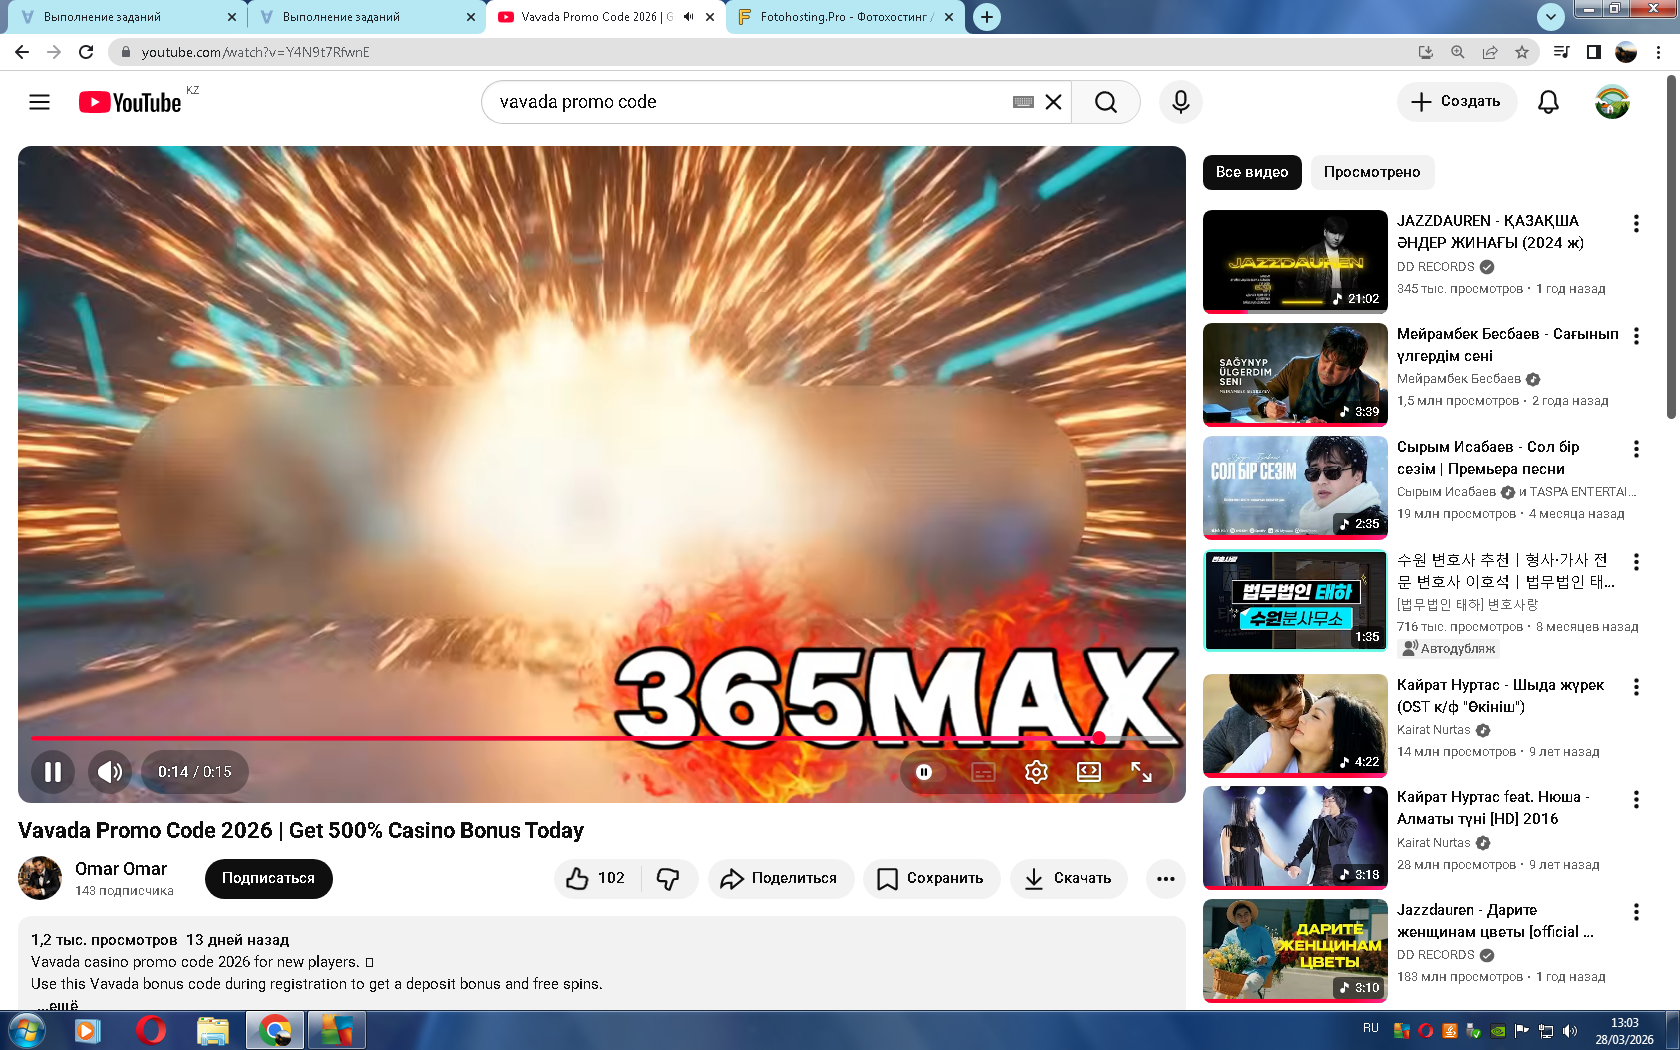Save video to a playlist
This screenshot has height=1050, width=1680.
(x=931, y=878)
